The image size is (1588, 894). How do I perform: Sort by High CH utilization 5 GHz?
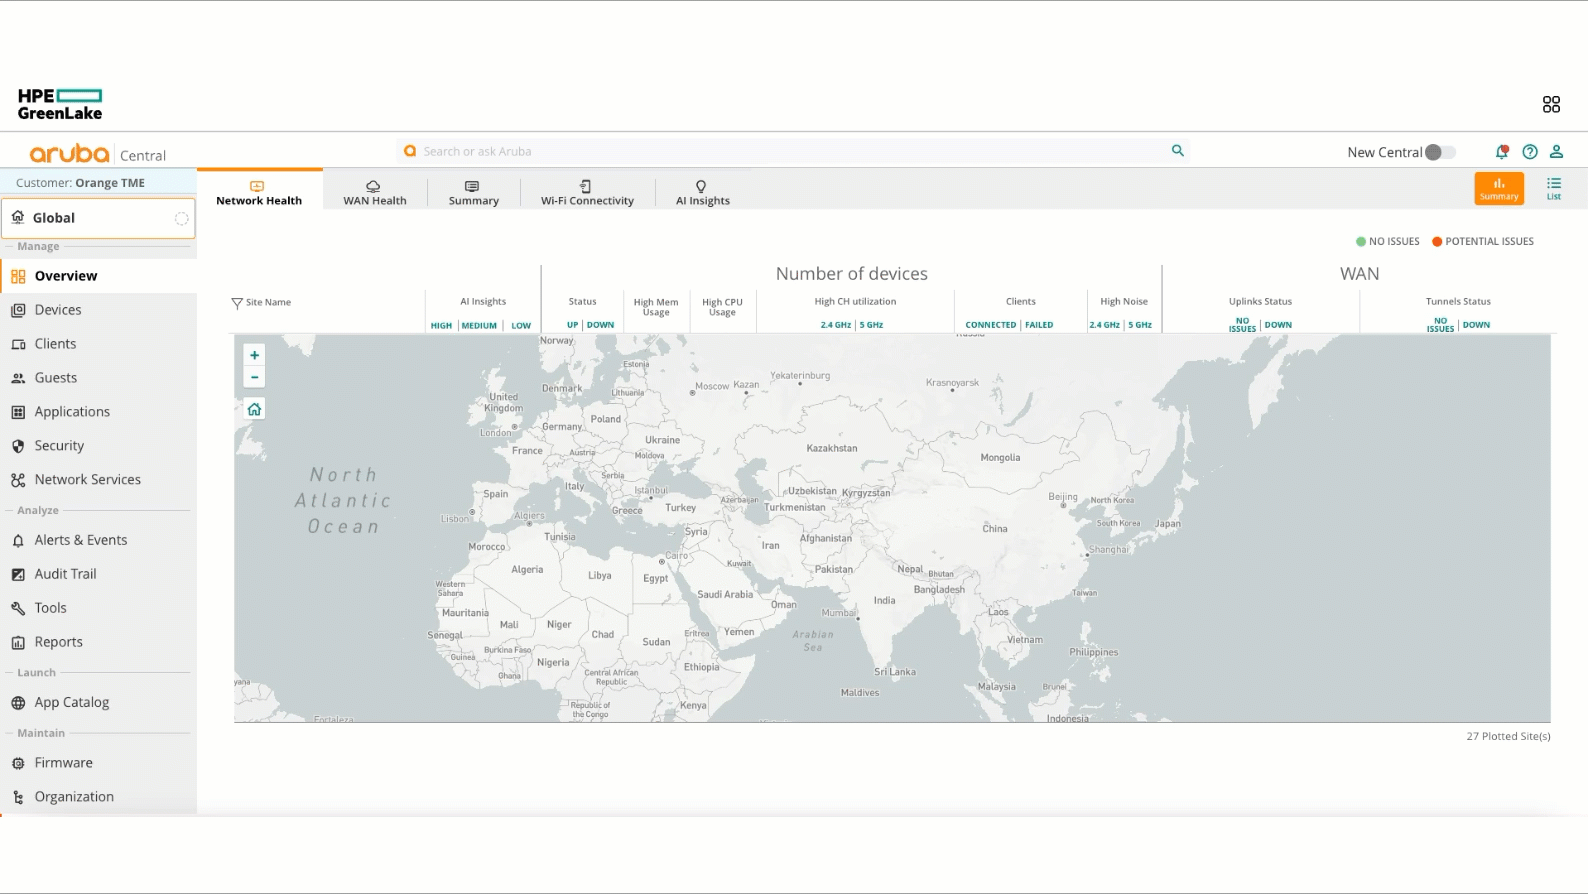point(872,325)
